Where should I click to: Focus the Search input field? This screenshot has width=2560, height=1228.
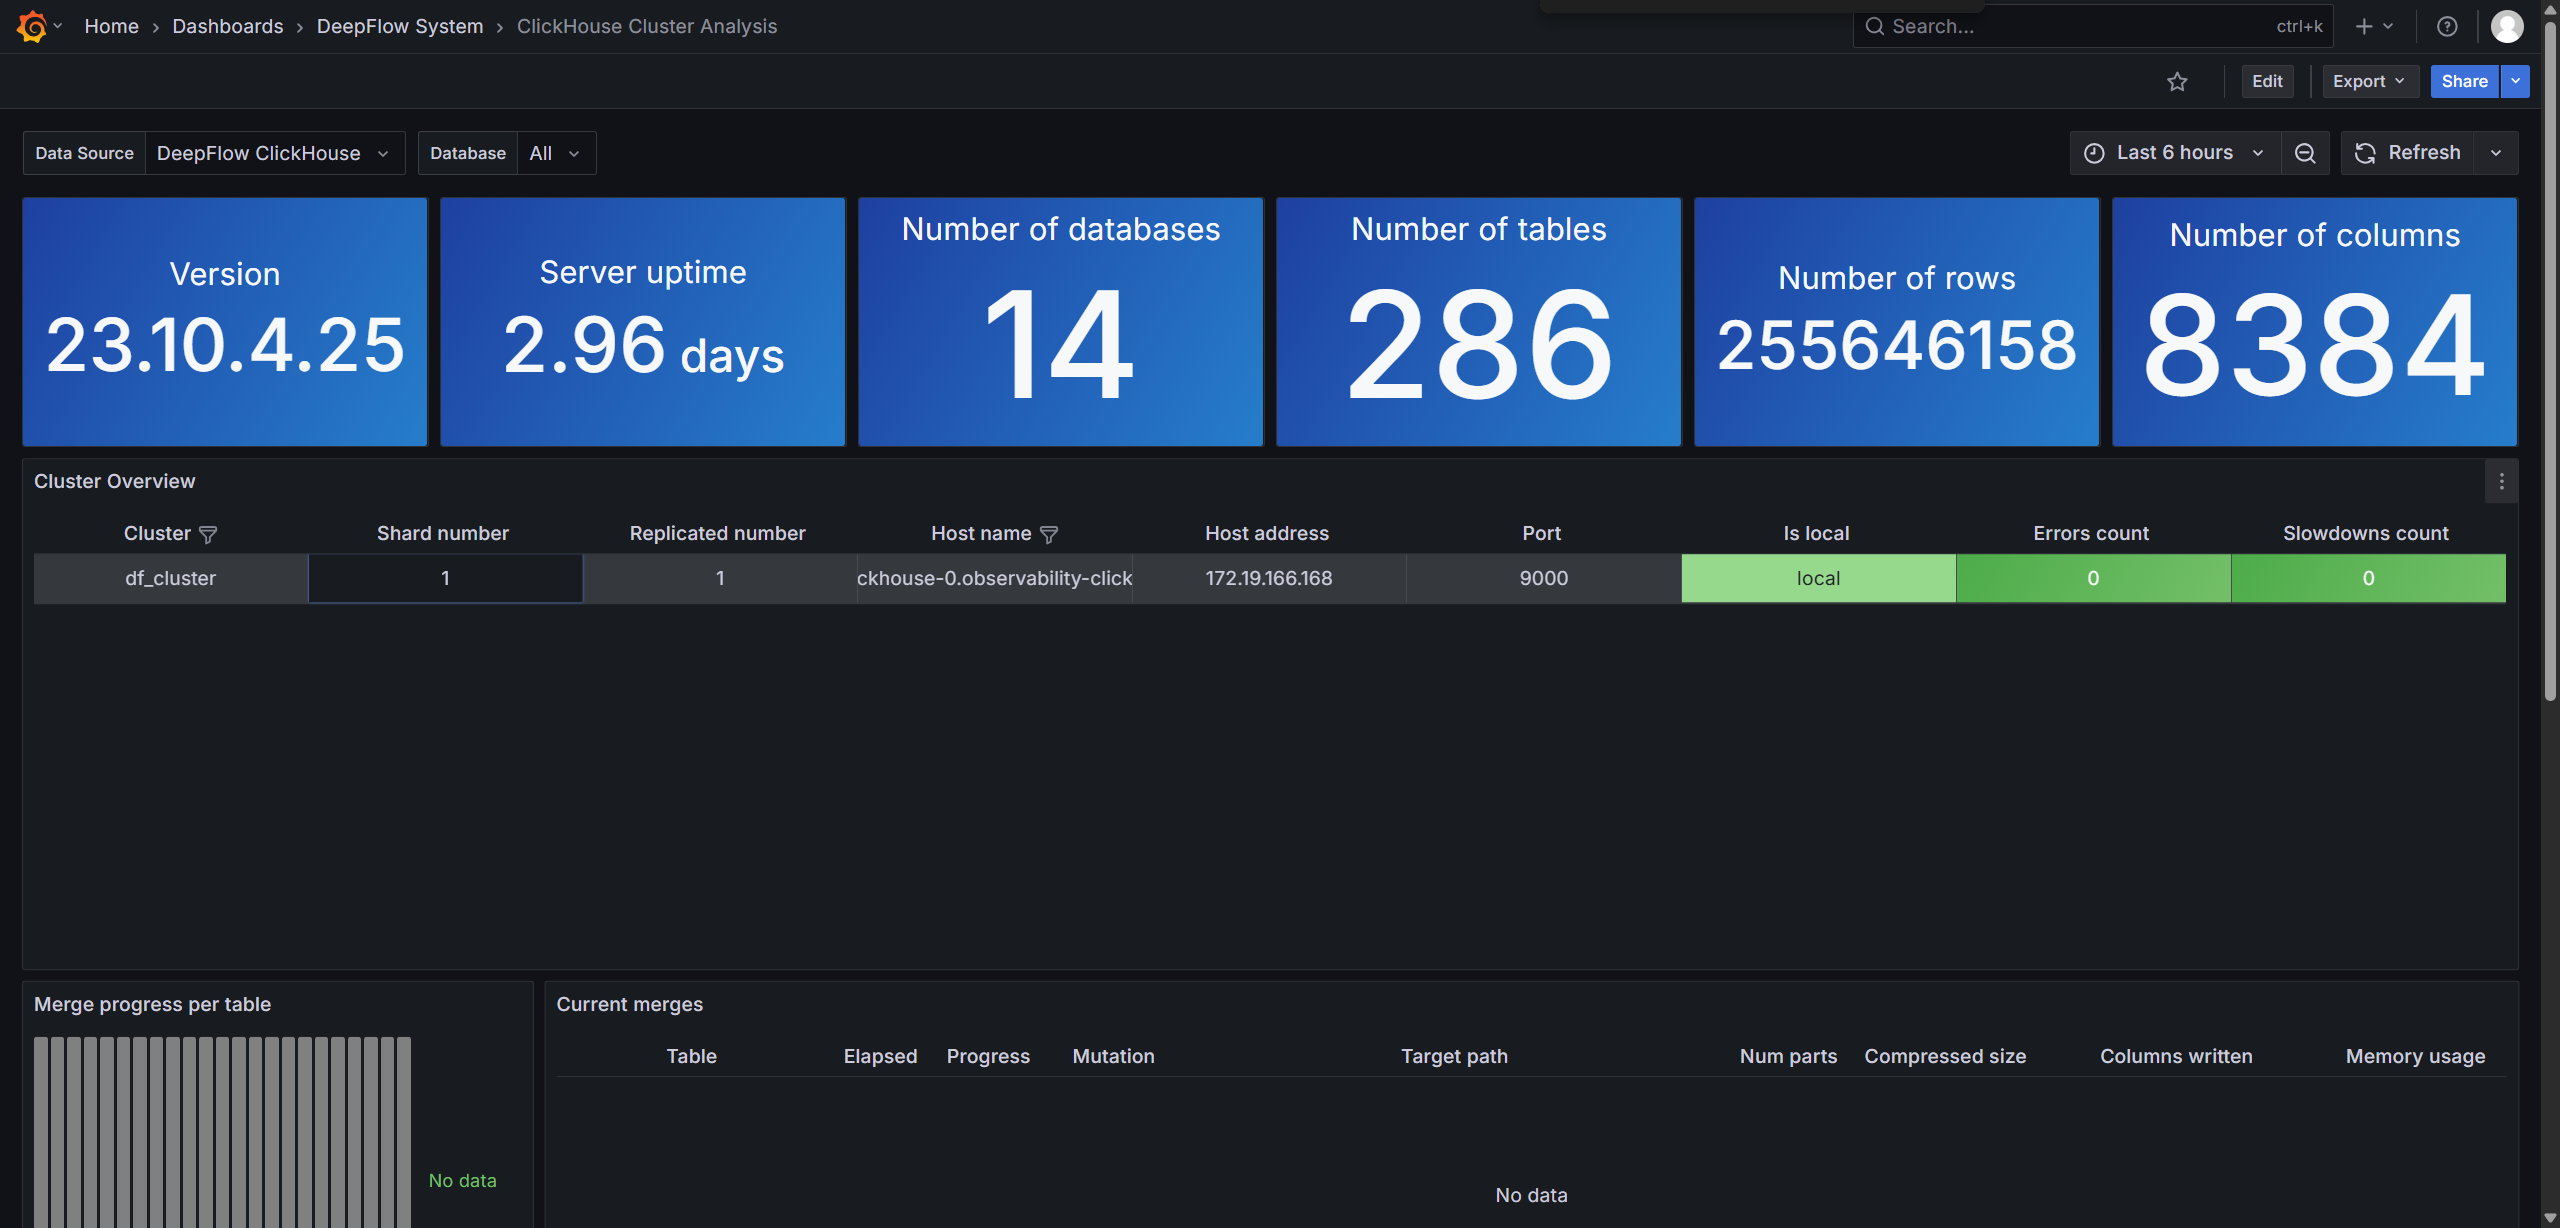pyautogui.click(x=2093, y=26)
